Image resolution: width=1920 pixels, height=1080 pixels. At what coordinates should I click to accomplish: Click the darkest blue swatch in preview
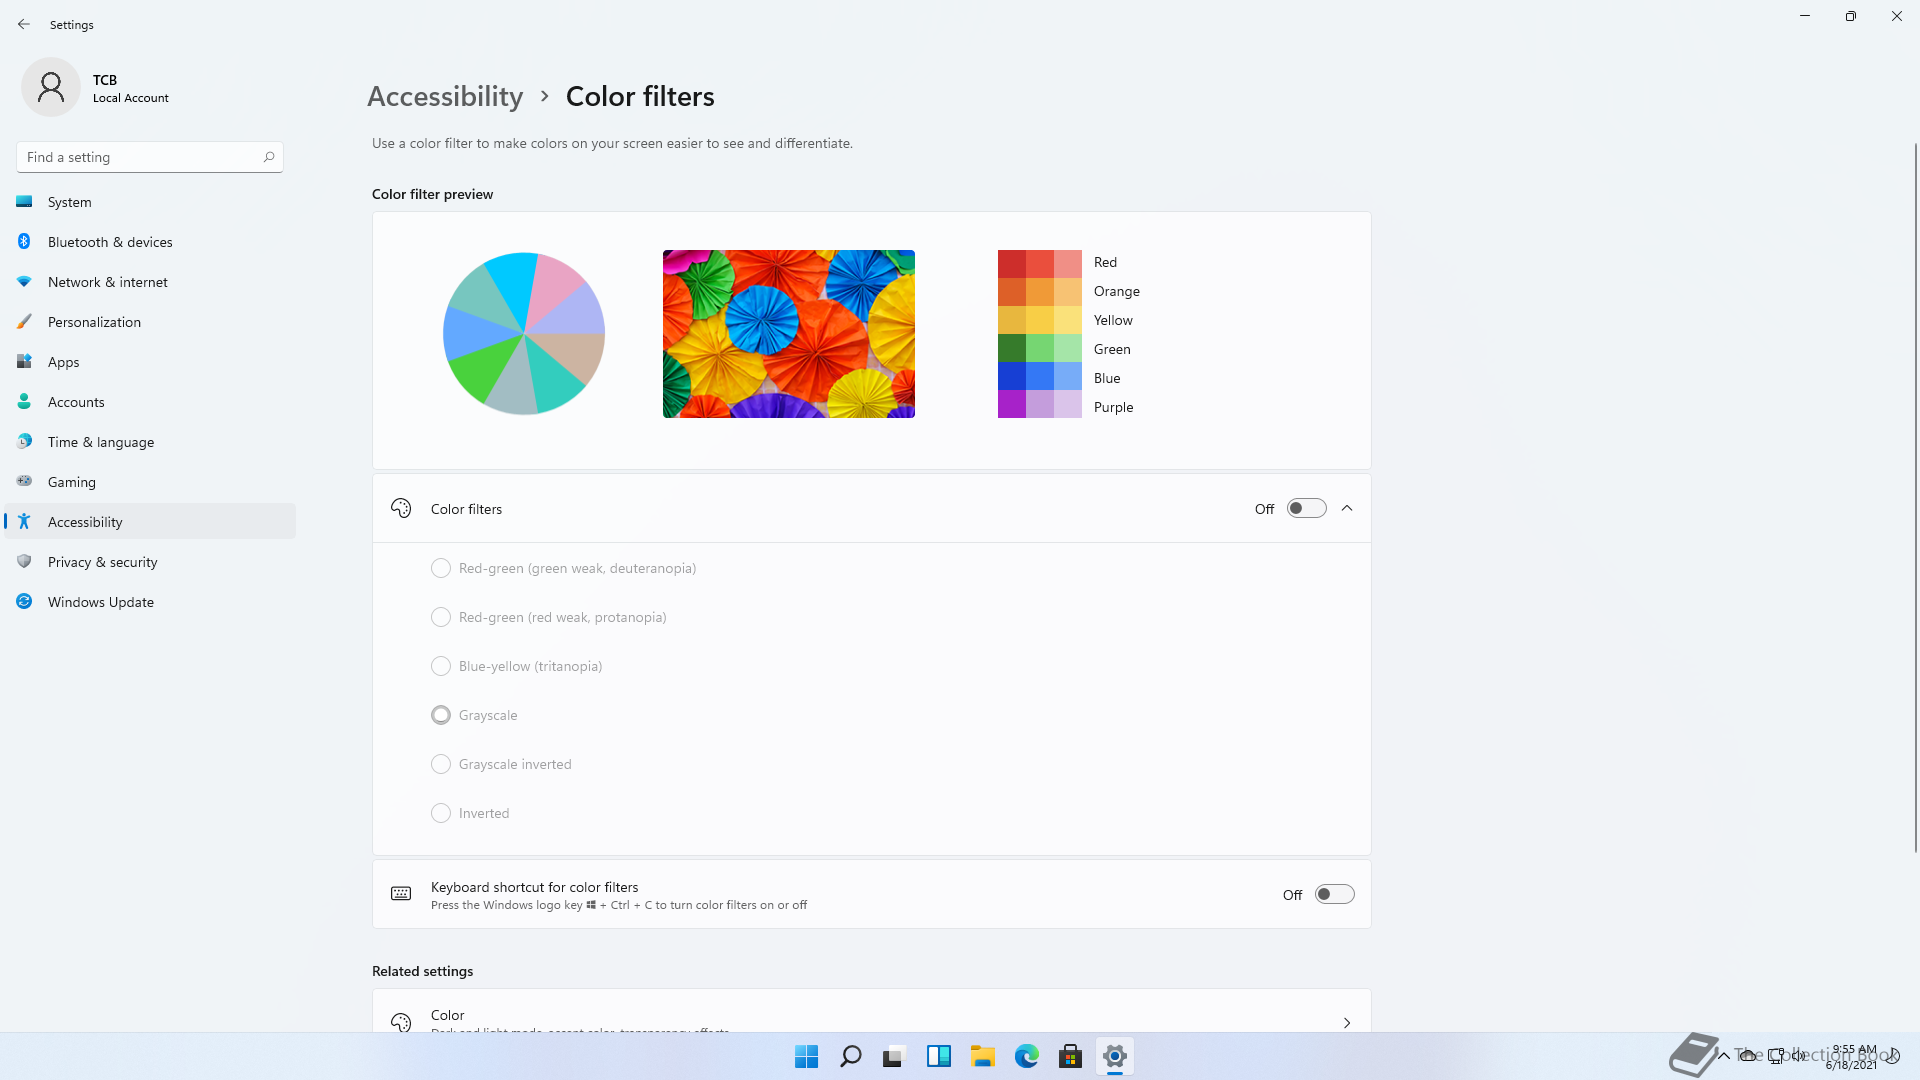pyautogui.click(x=1011, y=376)
